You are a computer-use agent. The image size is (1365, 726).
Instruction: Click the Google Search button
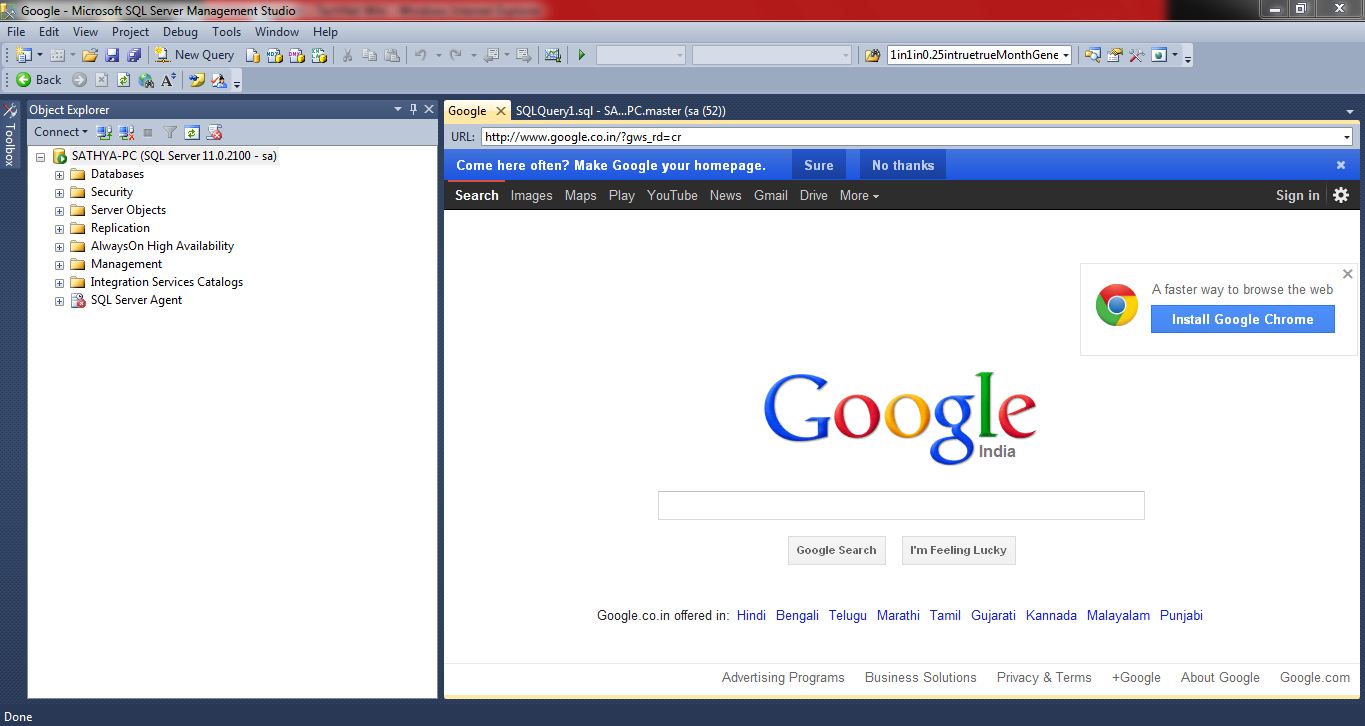(836, 550)
